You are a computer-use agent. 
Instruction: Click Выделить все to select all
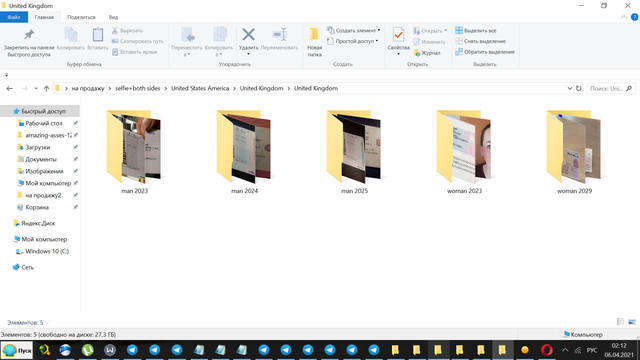(476, 30)
